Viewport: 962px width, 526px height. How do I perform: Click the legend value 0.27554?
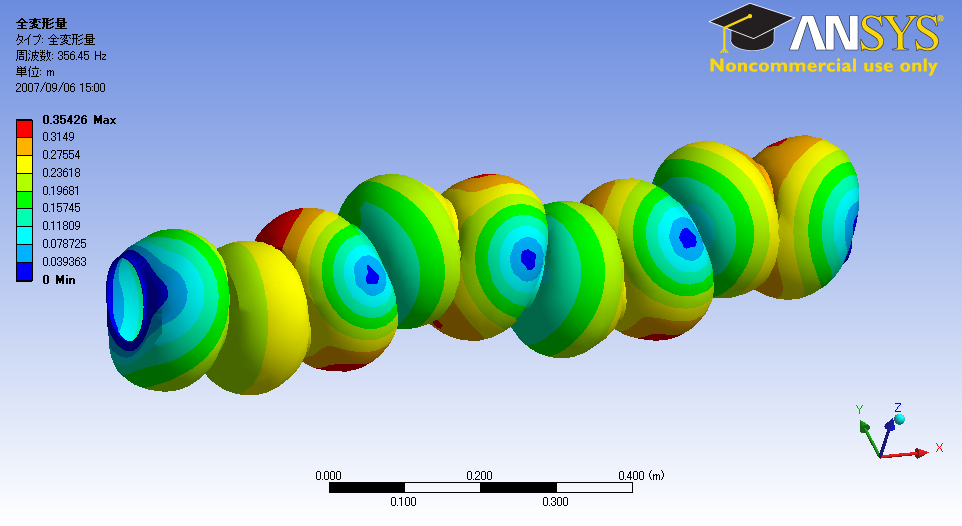pos(61,155)
